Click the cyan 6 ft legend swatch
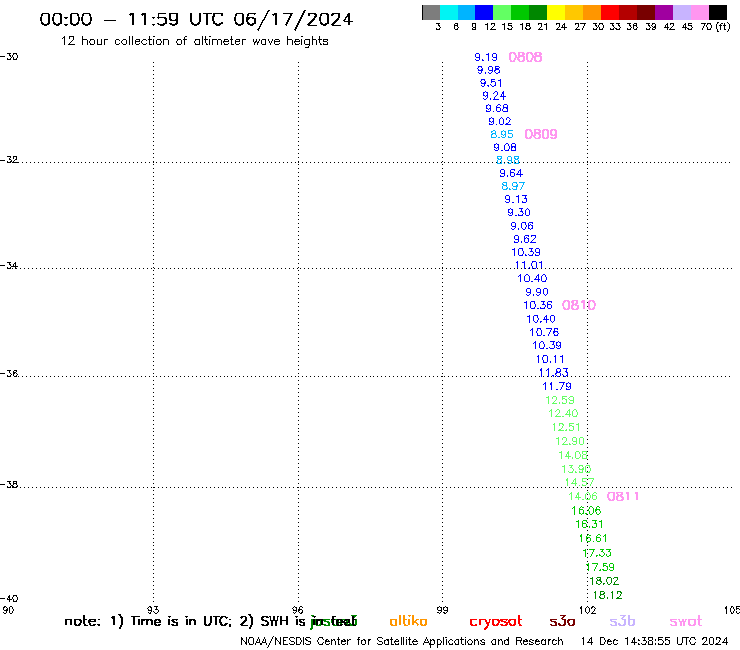This screenshot has height=650, width=740. pyautogui.click(x=449, y=12)
